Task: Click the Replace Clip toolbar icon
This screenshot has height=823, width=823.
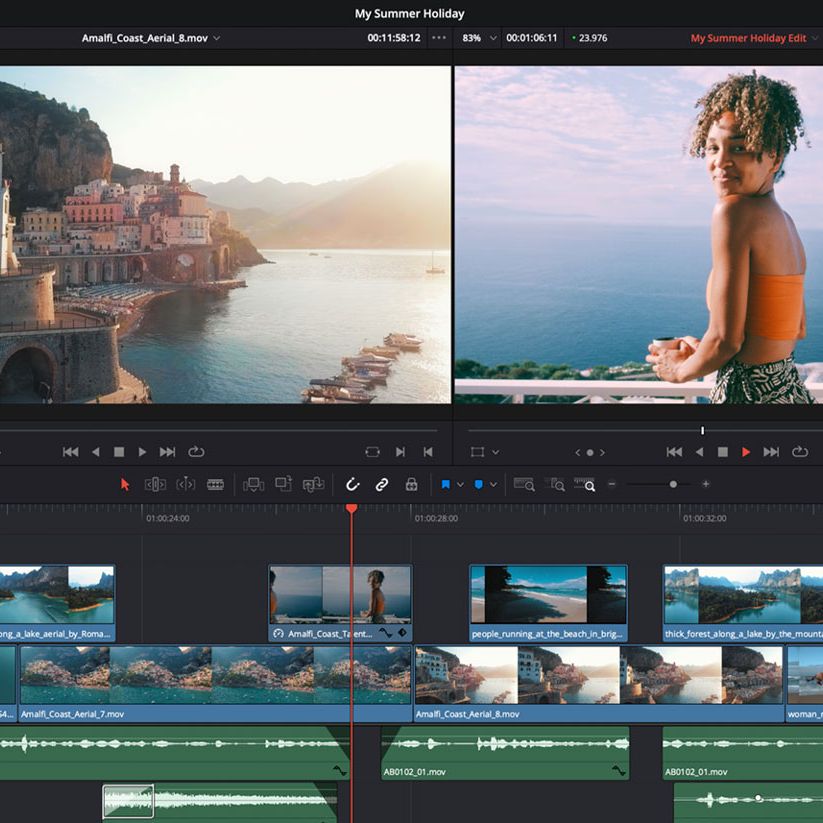Action: click(x=313, y=484)
